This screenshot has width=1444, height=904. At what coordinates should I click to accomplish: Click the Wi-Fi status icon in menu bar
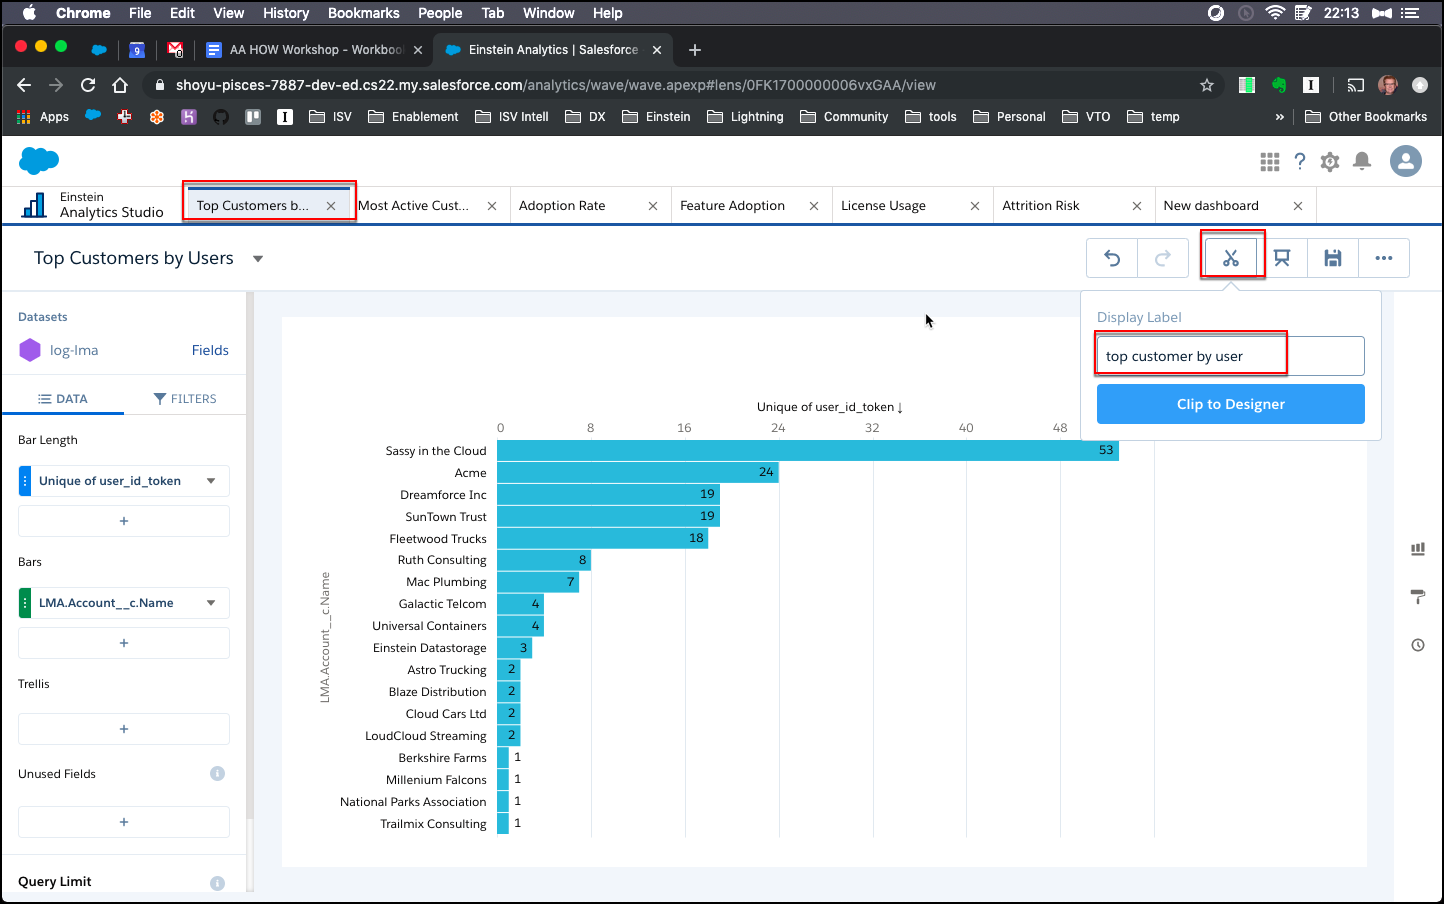coord(1275,13)
